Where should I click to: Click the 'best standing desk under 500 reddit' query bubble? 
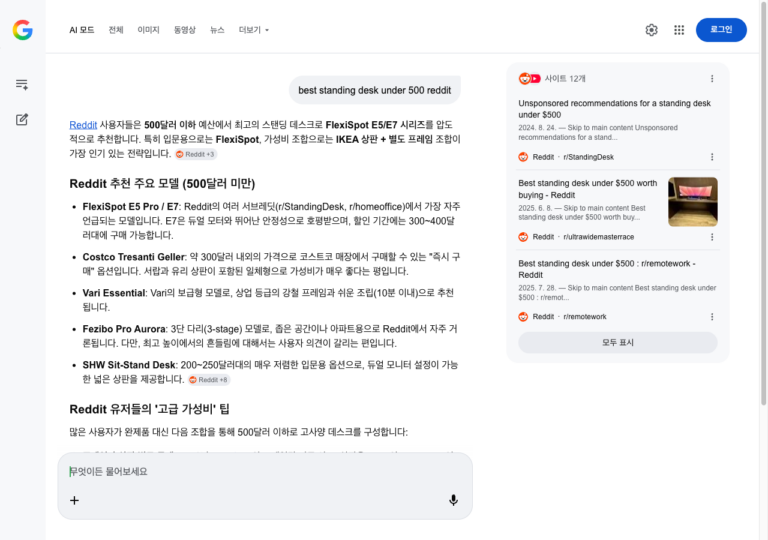click(375, 90)
